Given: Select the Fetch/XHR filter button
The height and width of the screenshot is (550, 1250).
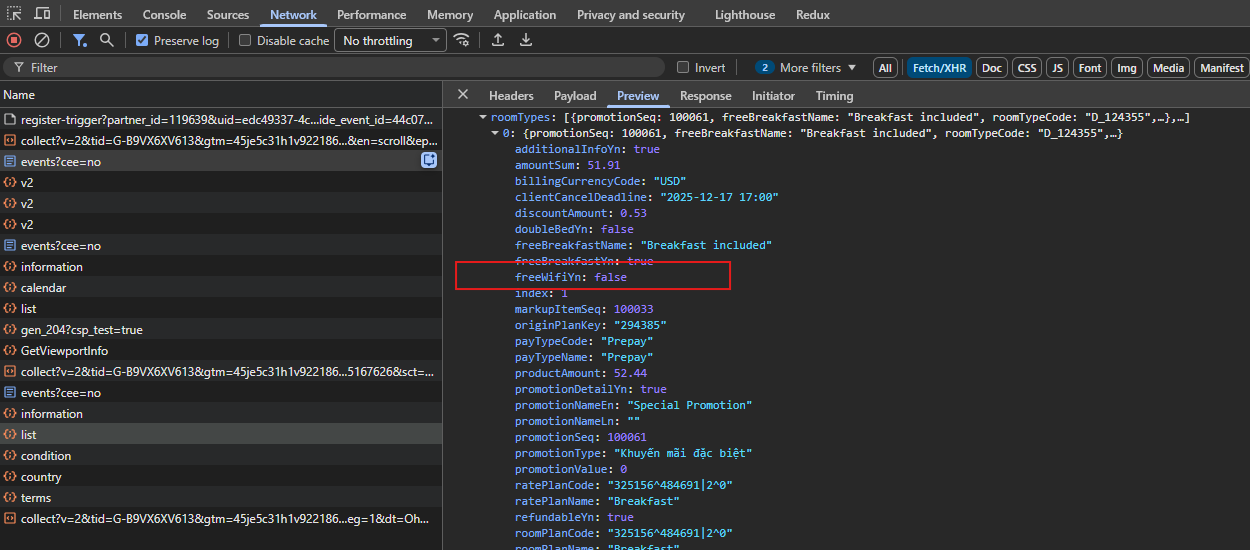Looking at the screenshot, I should point(938,68).
